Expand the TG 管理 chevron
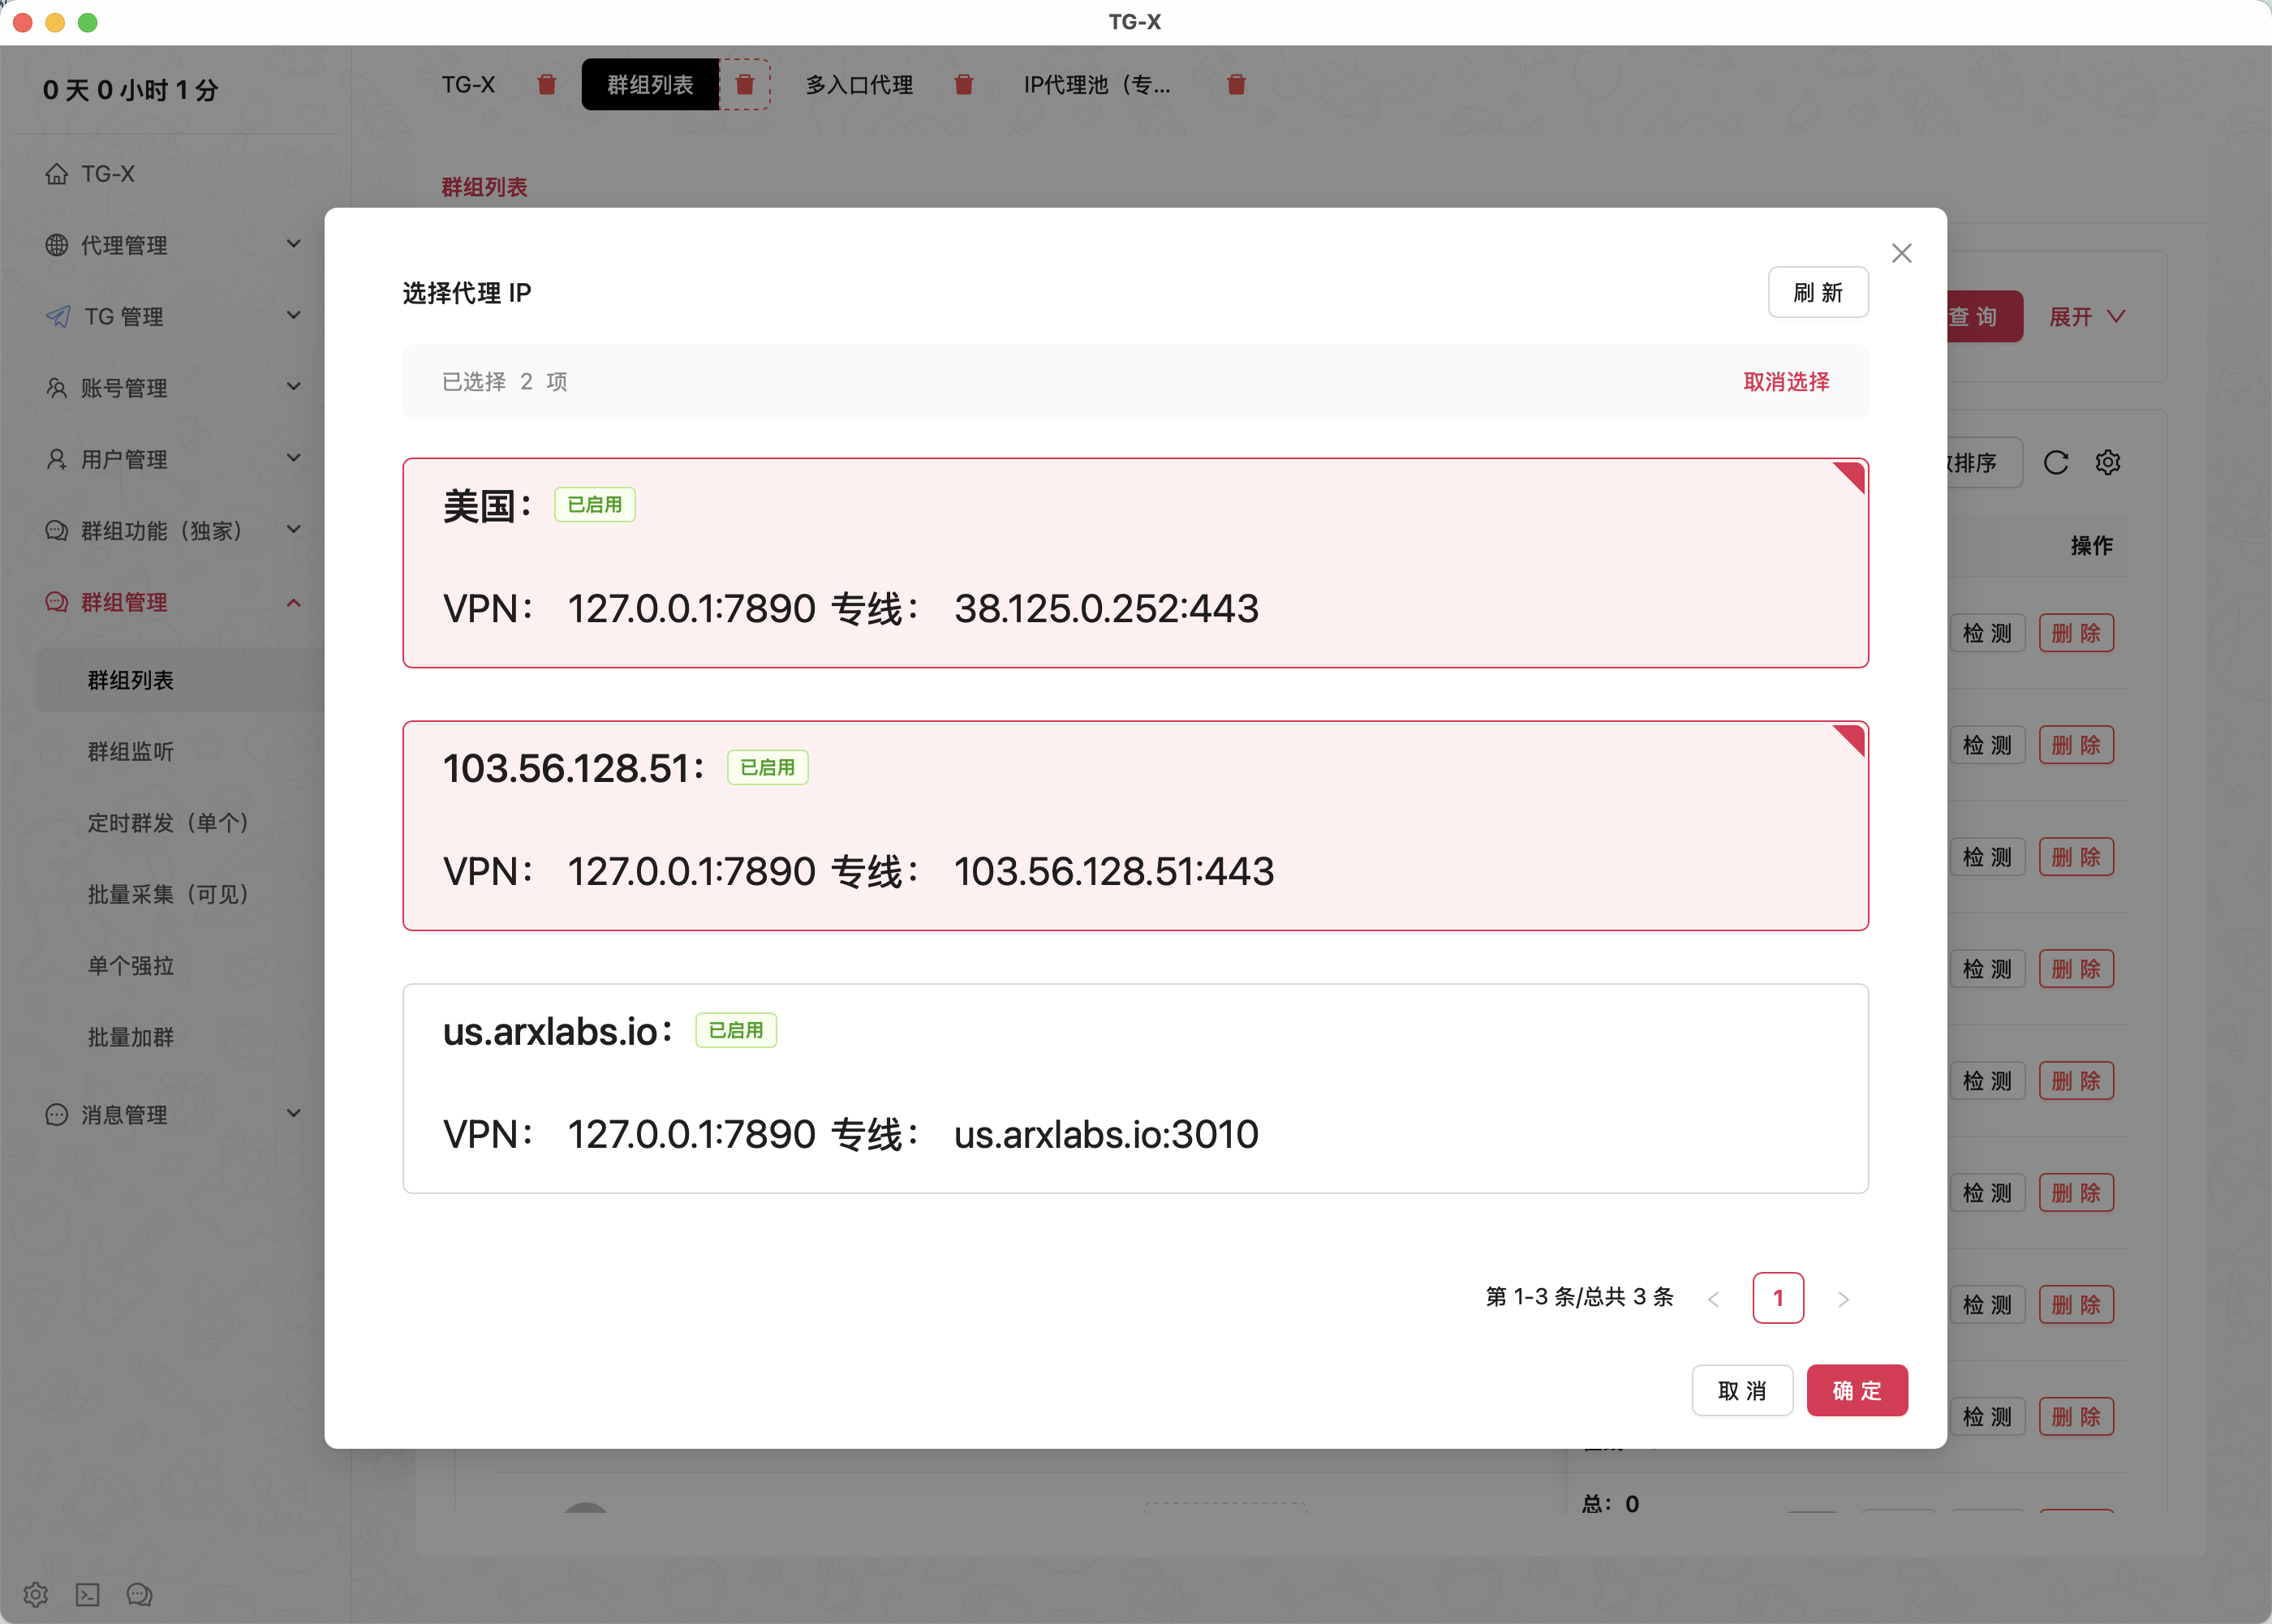This screenshot has width=2272, height=1624. [x=293, y=315]
